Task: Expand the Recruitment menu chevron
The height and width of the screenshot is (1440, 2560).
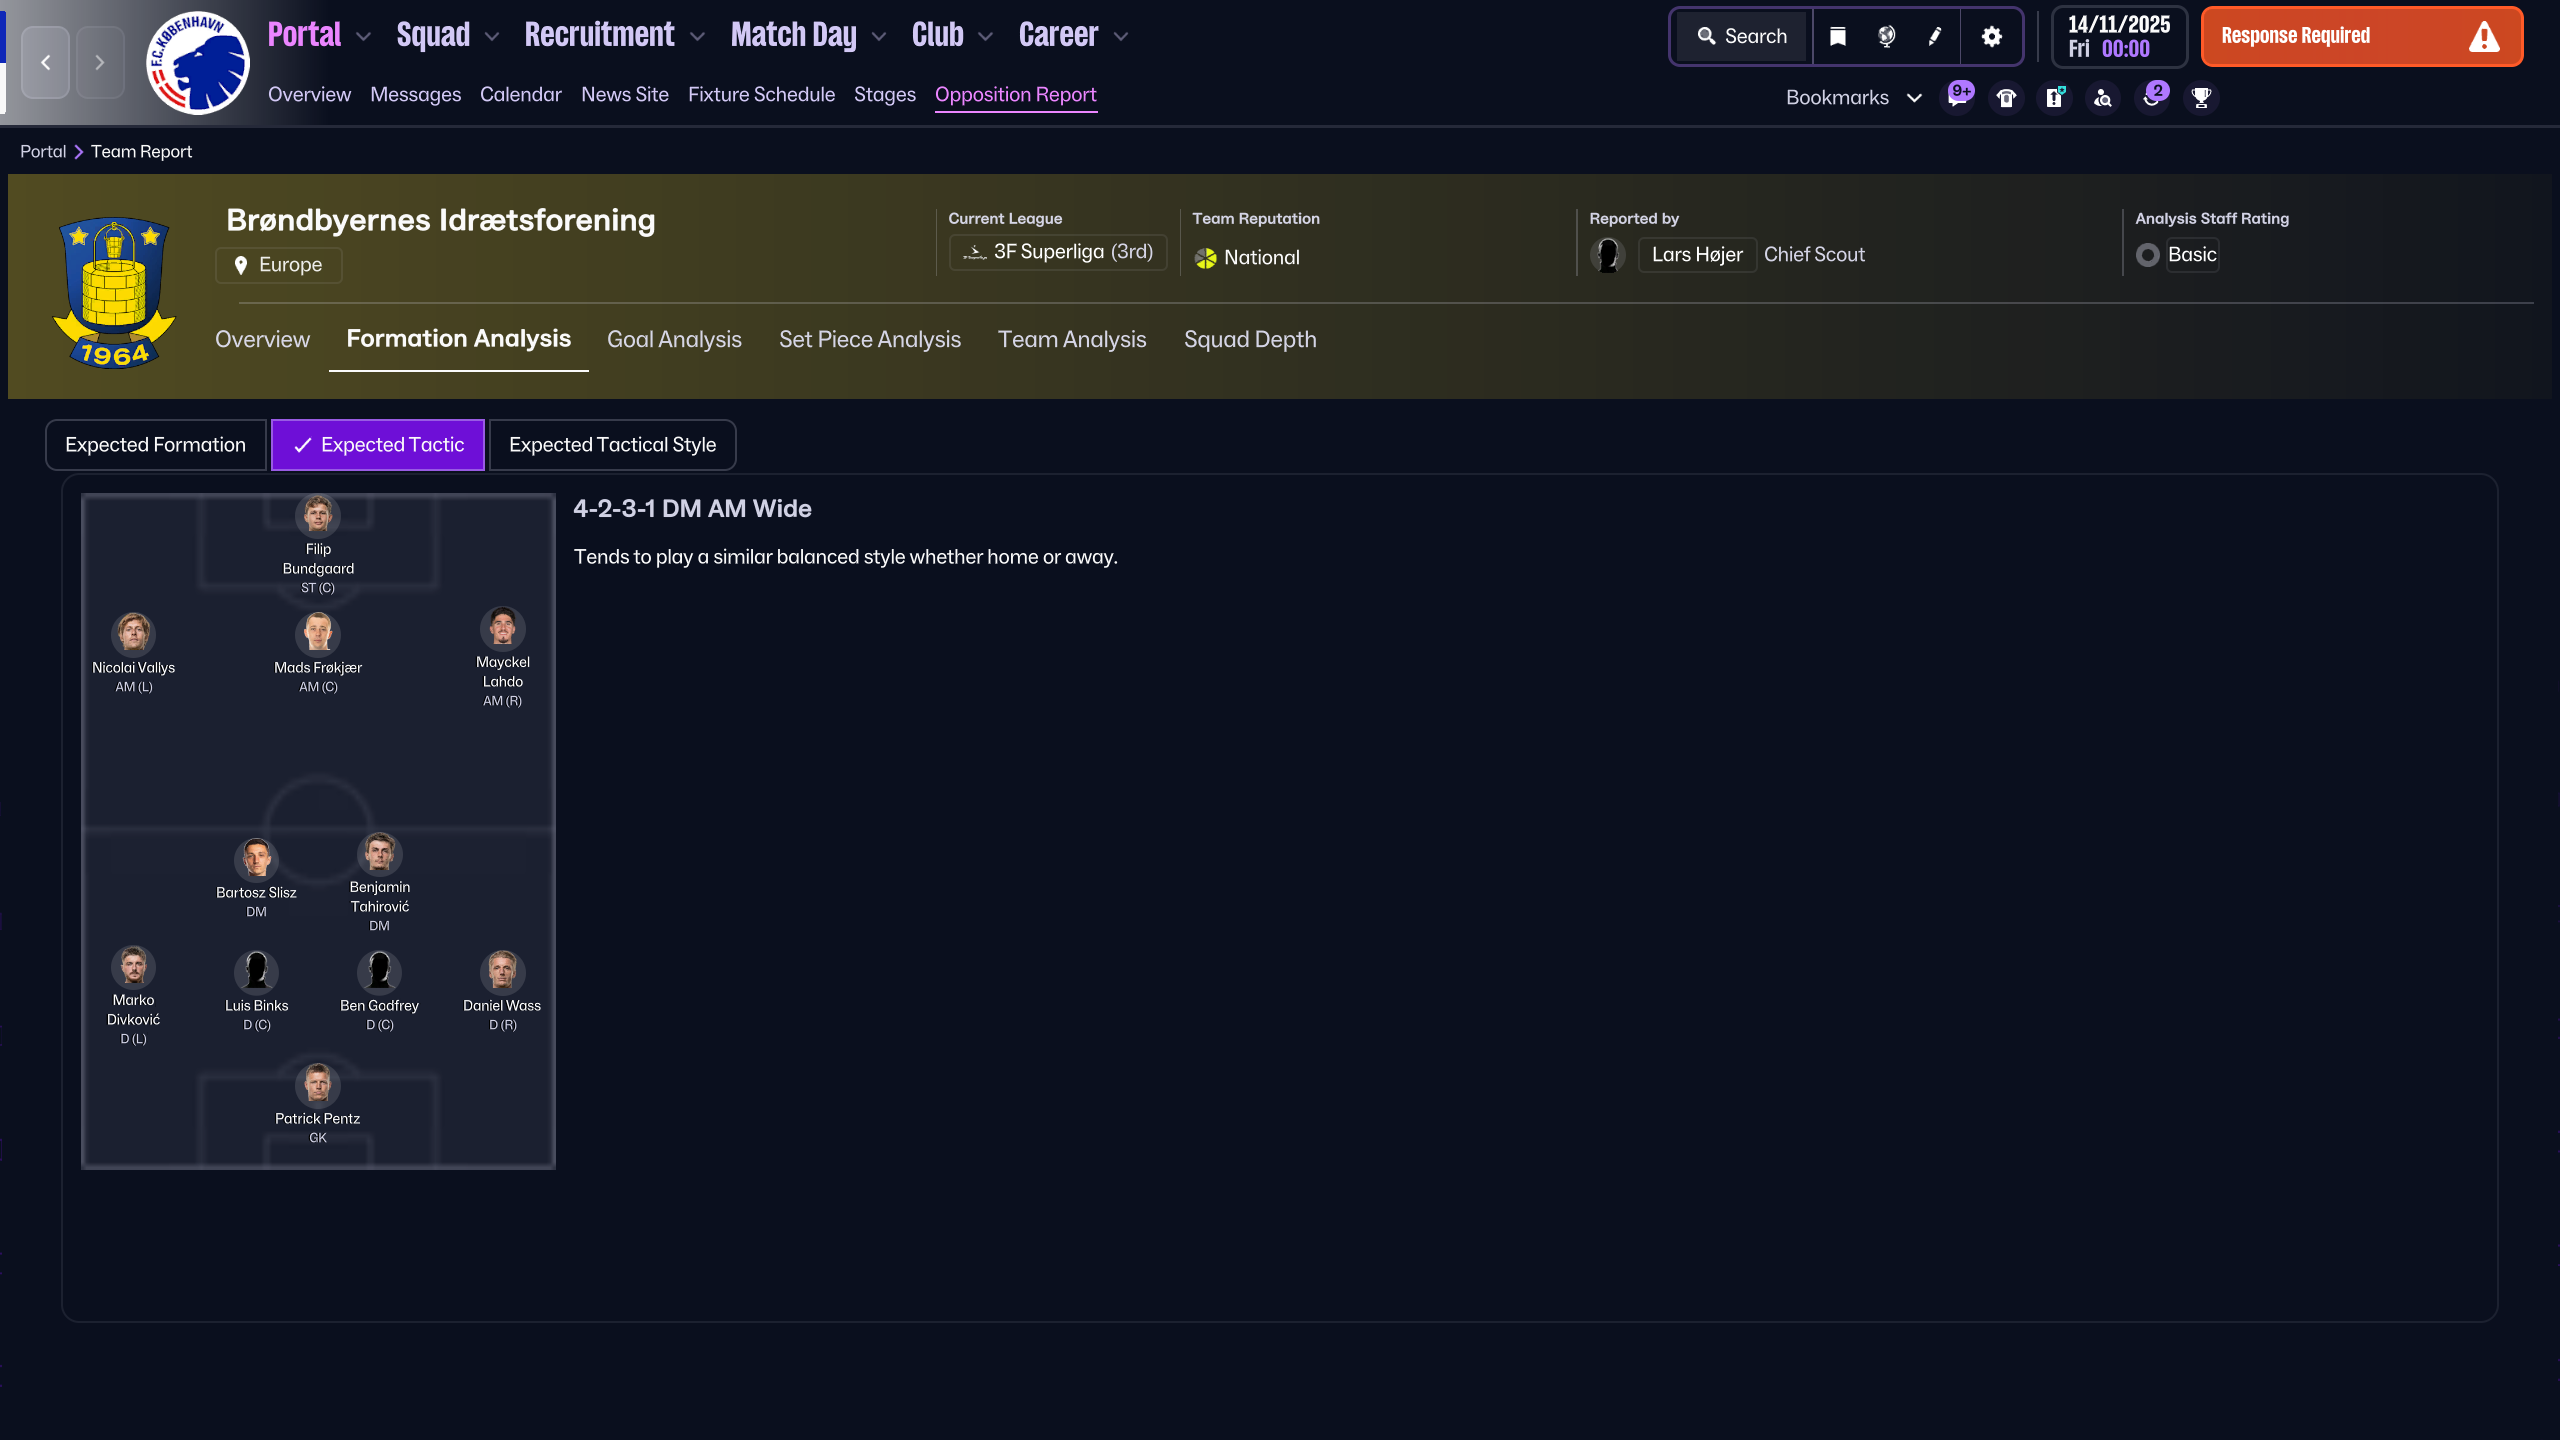Action: point(698,37)
